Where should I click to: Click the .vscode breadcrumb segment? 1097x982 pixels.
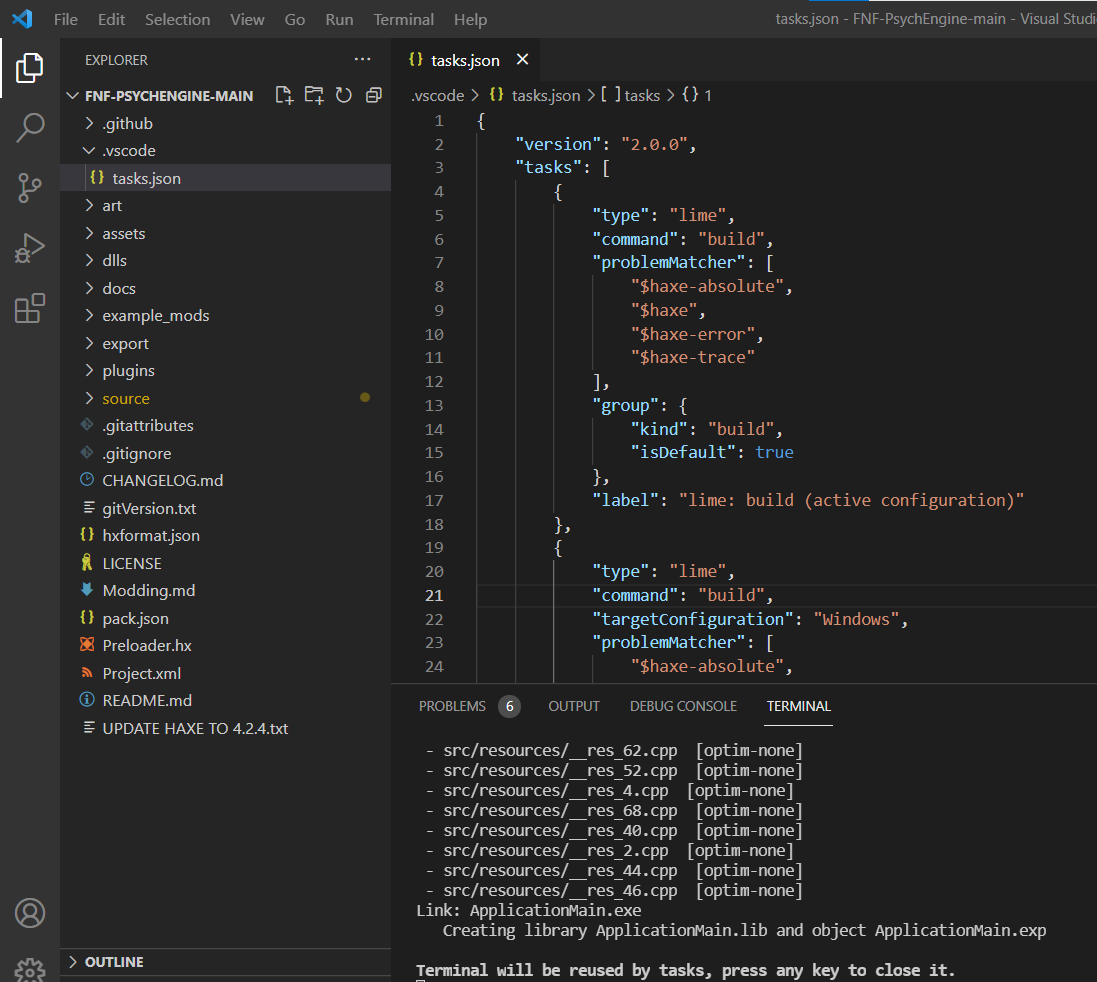(438, 95)
